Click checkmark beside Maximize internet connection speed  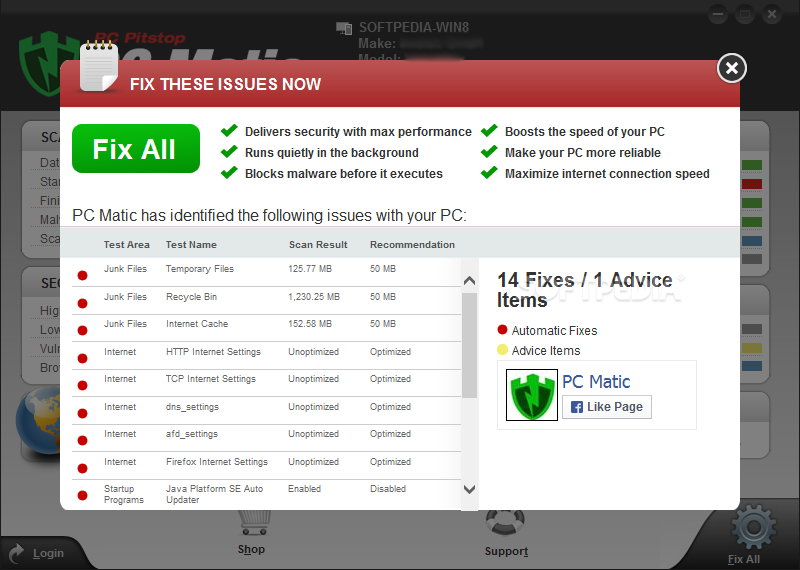[x=489, y=172]
